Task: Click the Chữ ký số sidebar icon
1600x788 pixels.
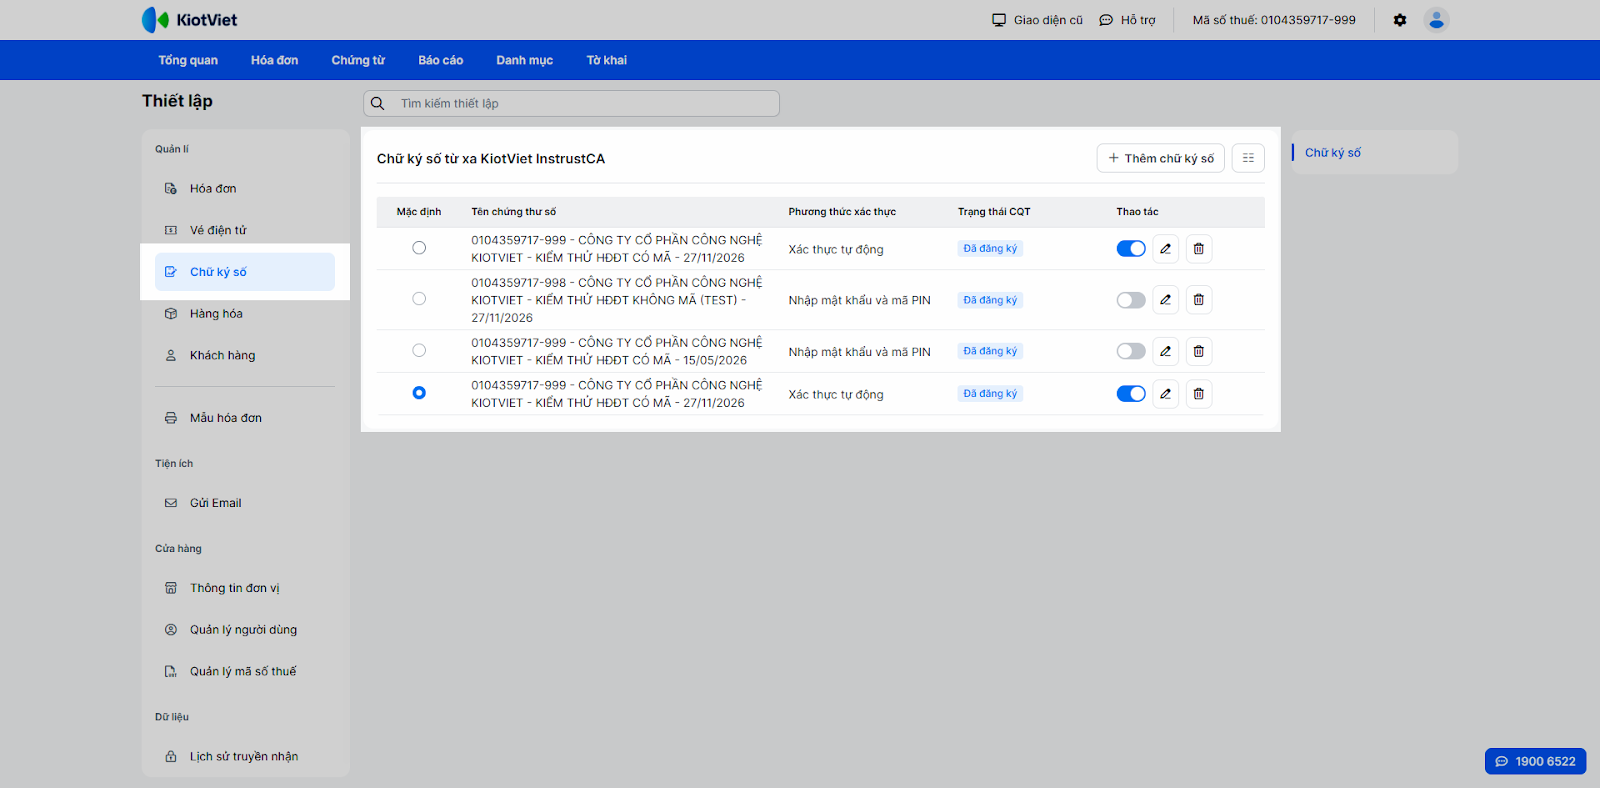Action: coord(171,272)
